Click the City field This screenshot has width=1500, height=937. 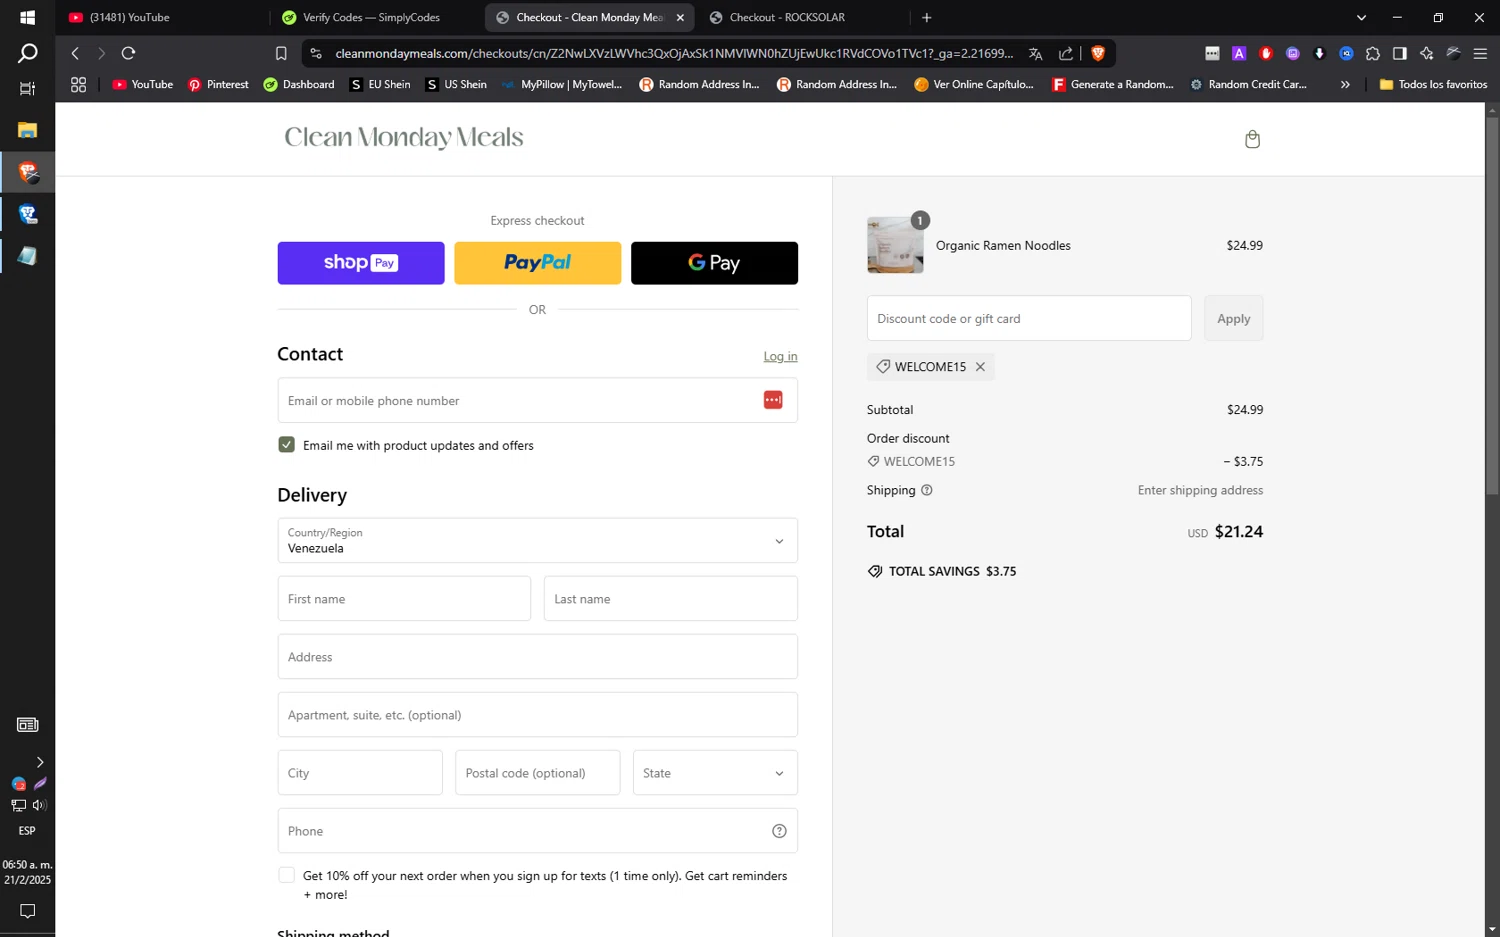[360, 773]
